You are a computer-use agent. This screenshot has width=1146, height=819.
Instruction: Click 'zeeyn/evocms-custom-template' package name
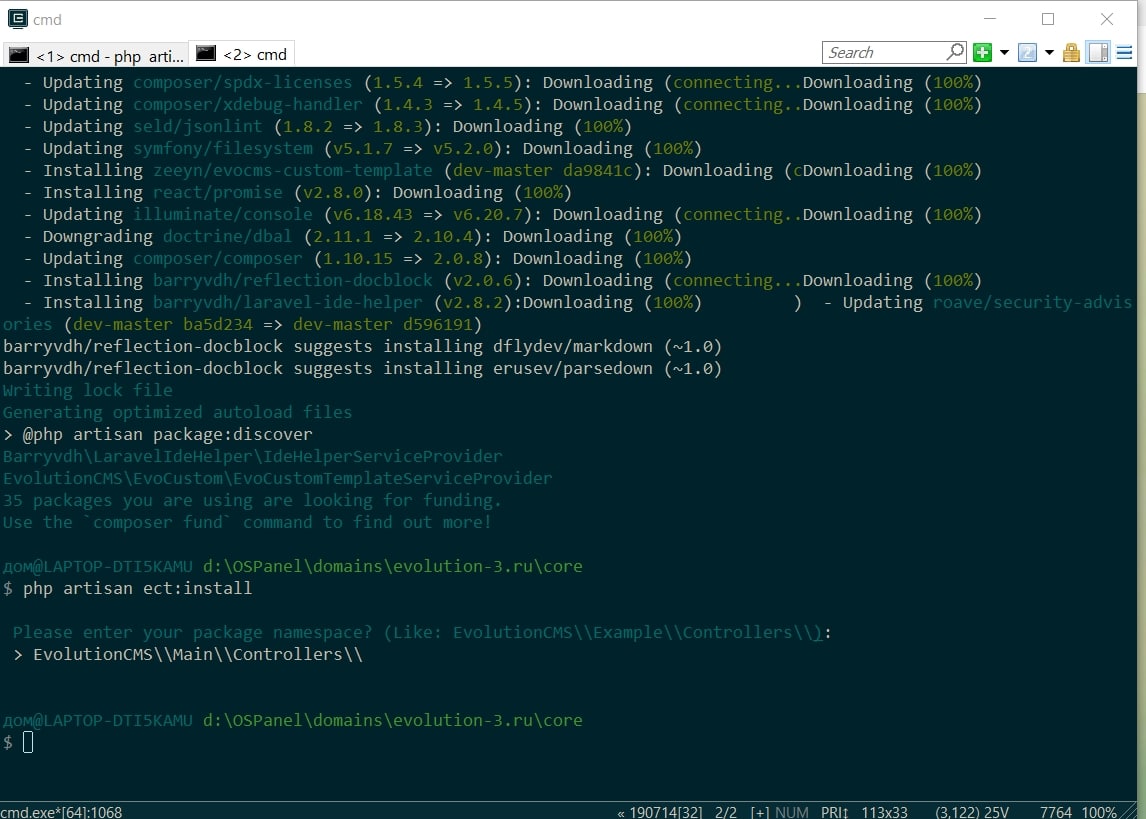(292, 170)
